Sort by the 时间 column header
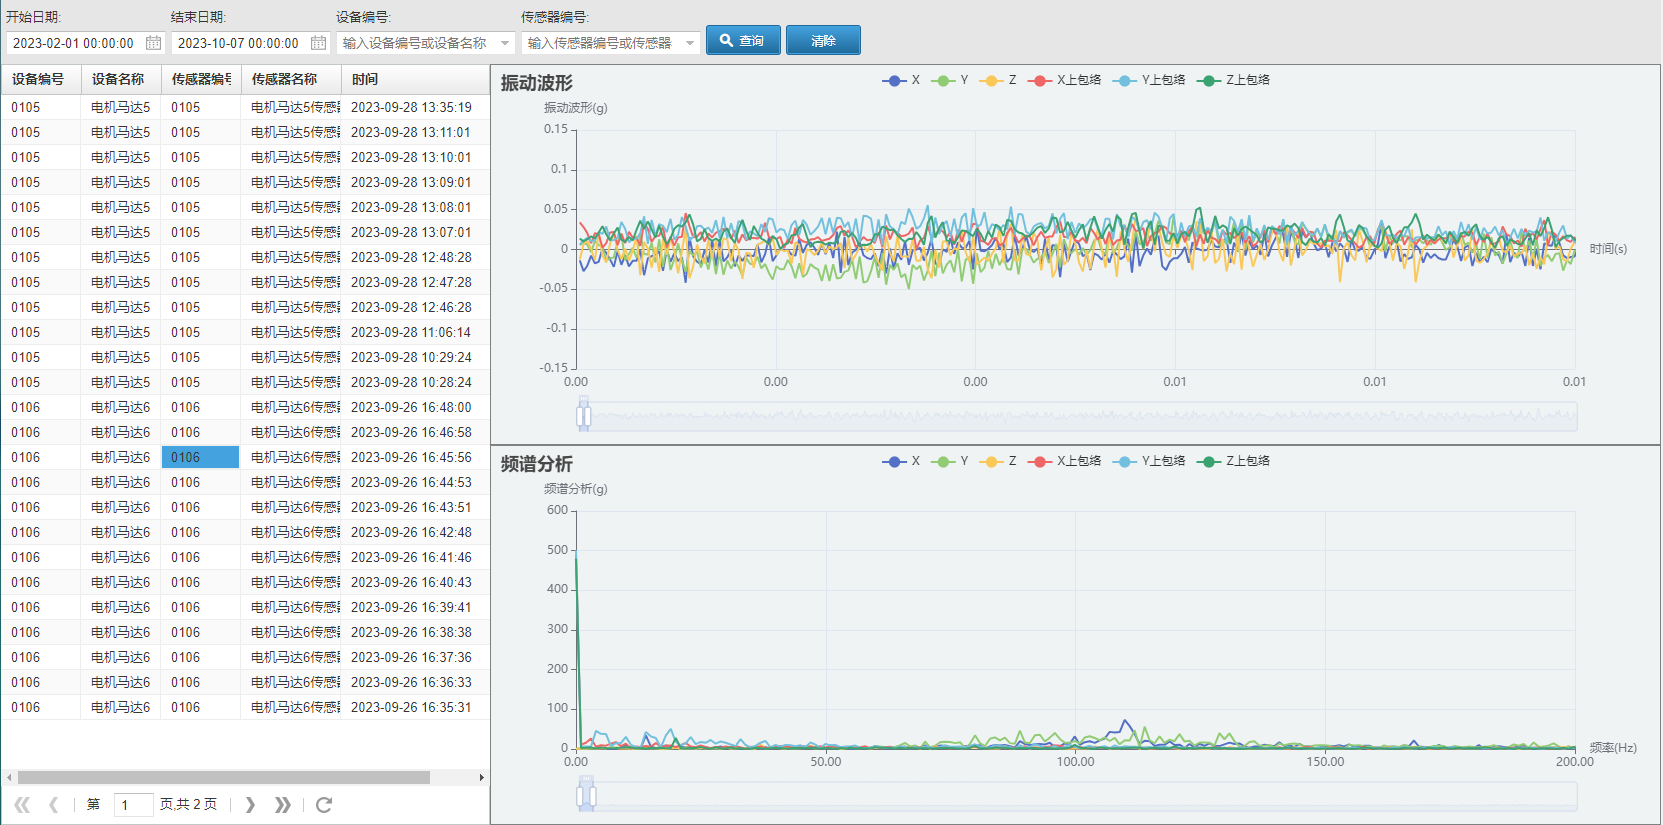Viewport: 1663px width, 825px height. (x=415, y=79)
